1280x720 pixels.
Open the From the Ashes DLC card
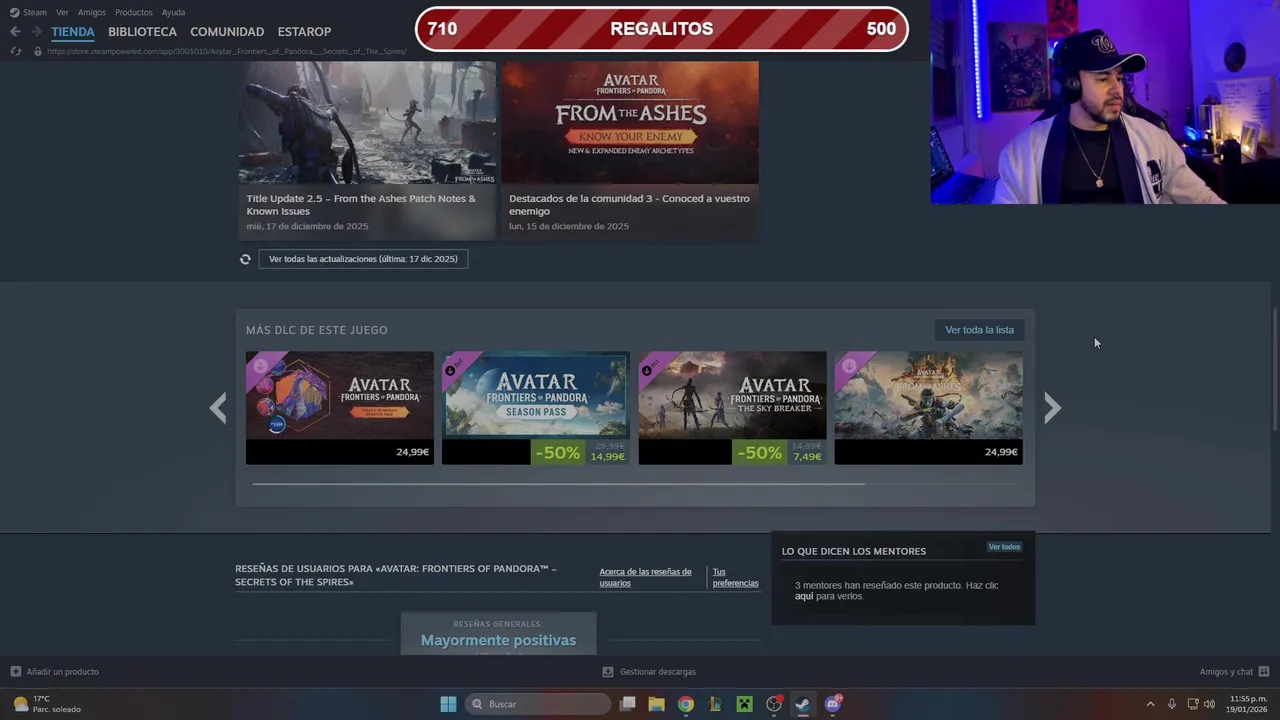[x=929, y=407]
